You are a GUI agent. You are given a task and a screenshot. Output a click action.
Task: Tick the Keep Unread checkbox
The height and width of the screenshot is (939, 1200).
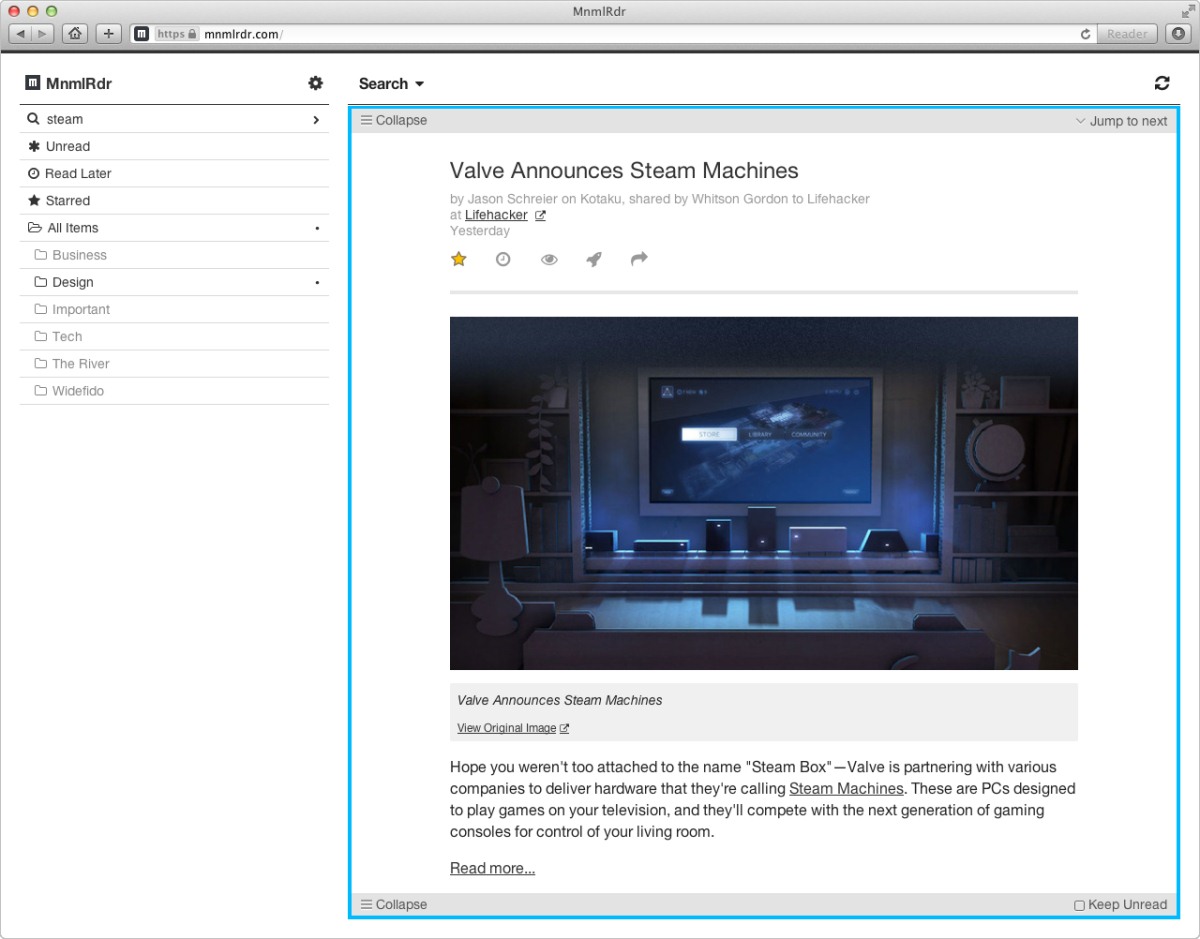click(1079, 905)
